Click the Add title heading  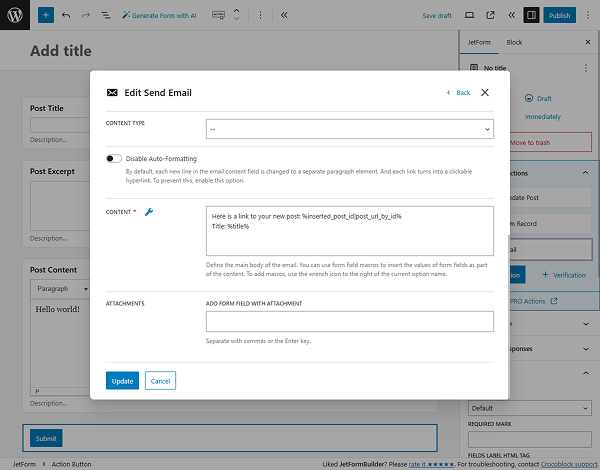(x=61, y=51)
